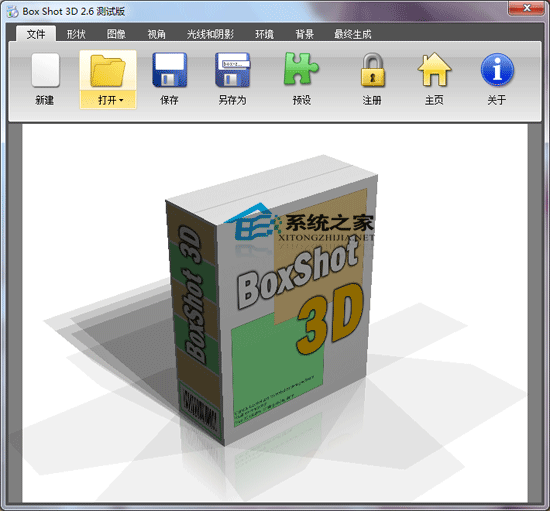The image size is (550, 511).
Task: Click the 3D box preview in the viewport
Action: coord(272,302)
